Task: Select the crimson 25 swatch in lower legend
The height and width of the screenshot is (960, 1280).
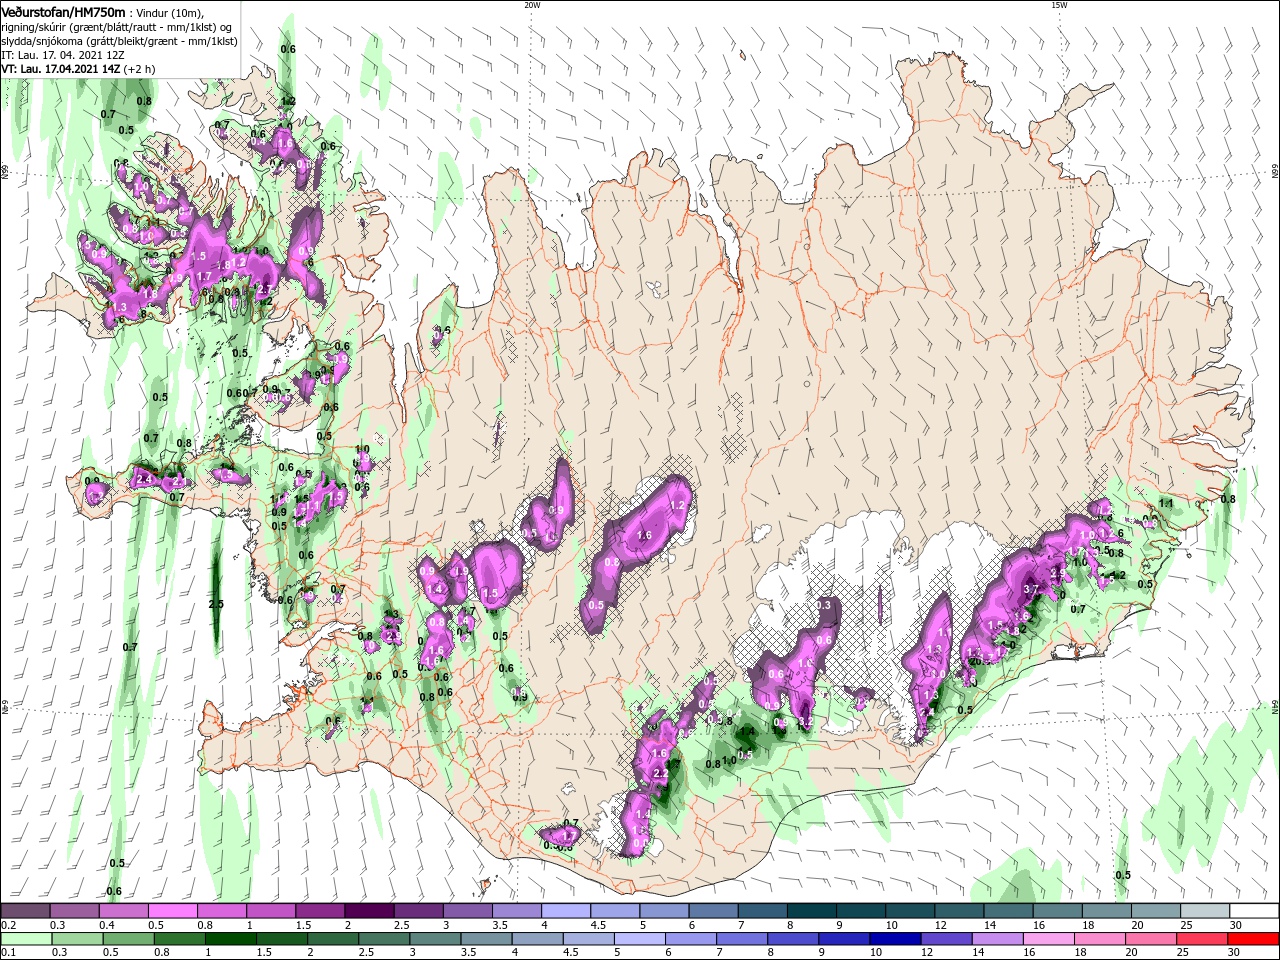Action: click(x=1203, y=939)
